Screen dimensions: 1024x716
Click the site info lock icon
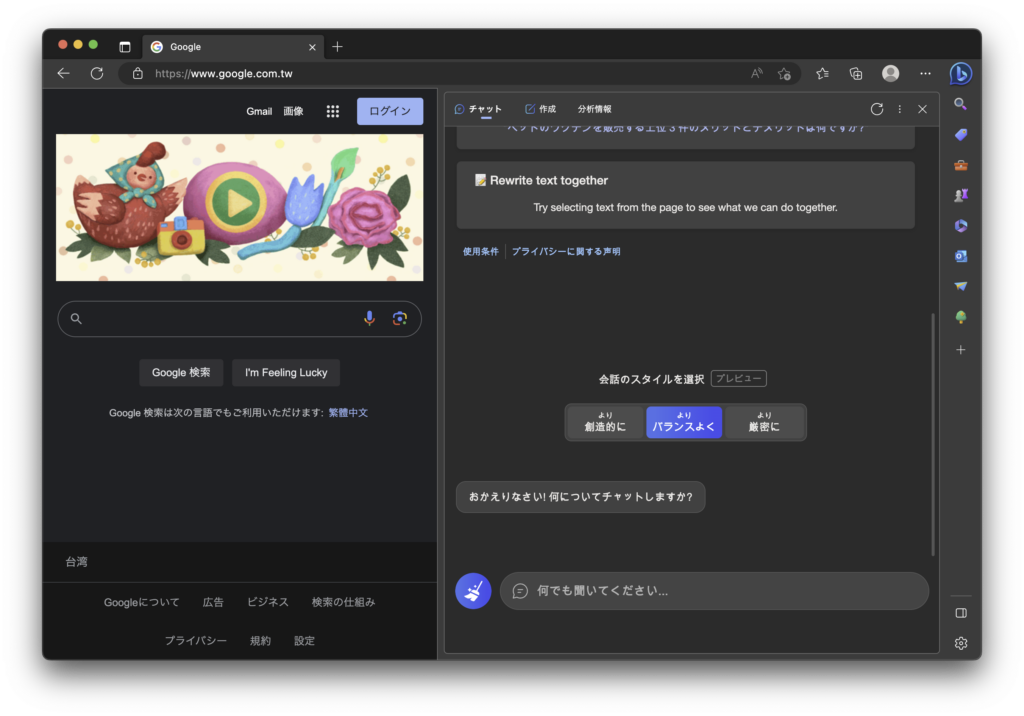click(138, 73)
